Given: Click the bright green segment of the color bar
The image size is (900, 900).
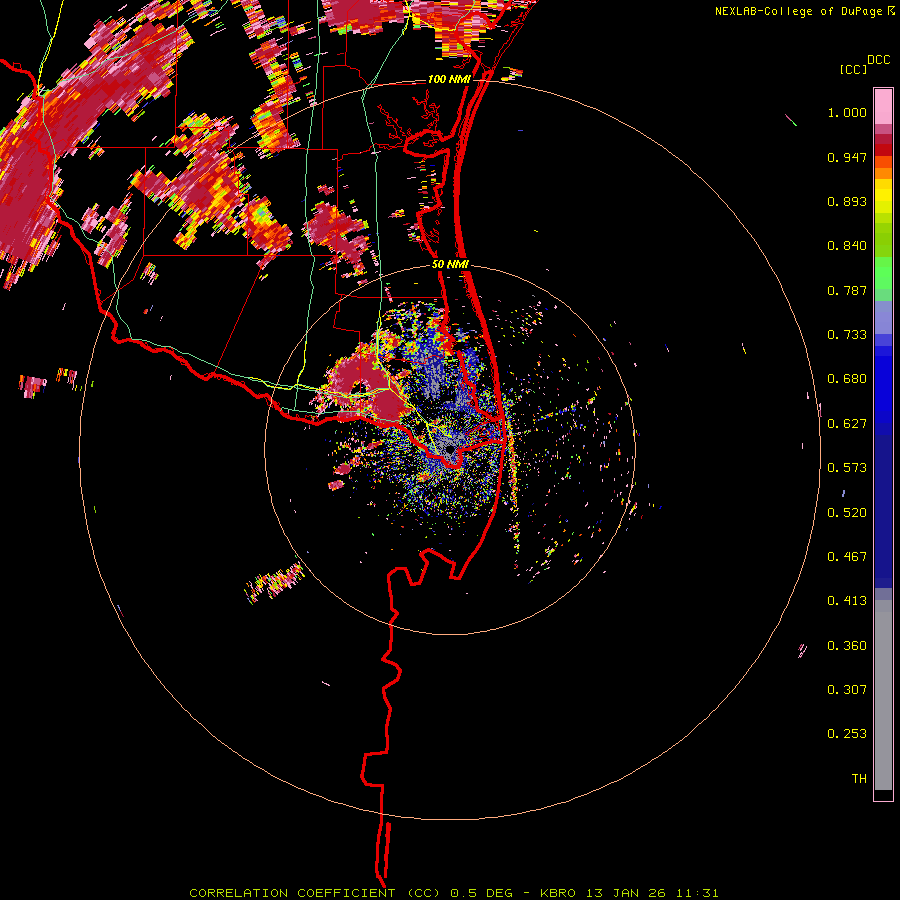Looking at the screenshot, I should [x=883, y=273].
